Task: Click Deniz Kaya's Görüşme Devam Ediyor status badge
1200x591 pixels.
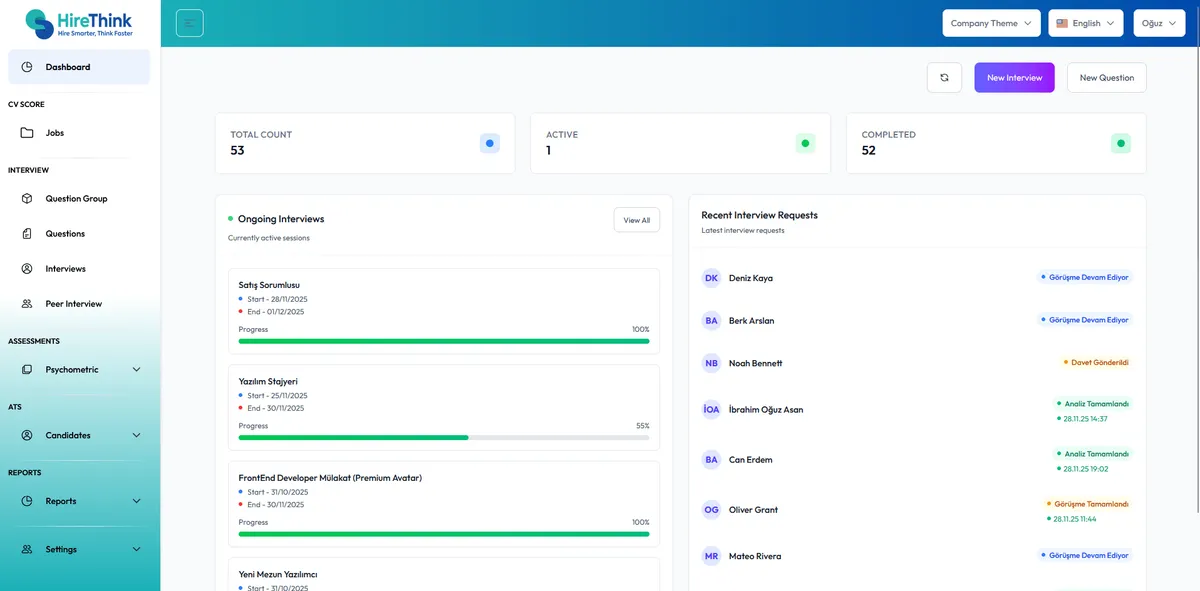Action: click(1085, 277)
